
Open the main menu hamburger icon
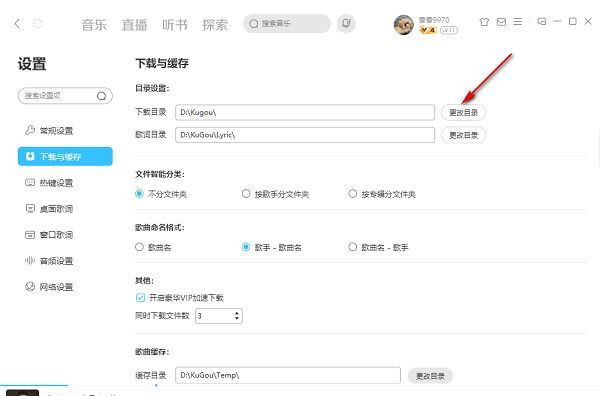tap(518, 22)
